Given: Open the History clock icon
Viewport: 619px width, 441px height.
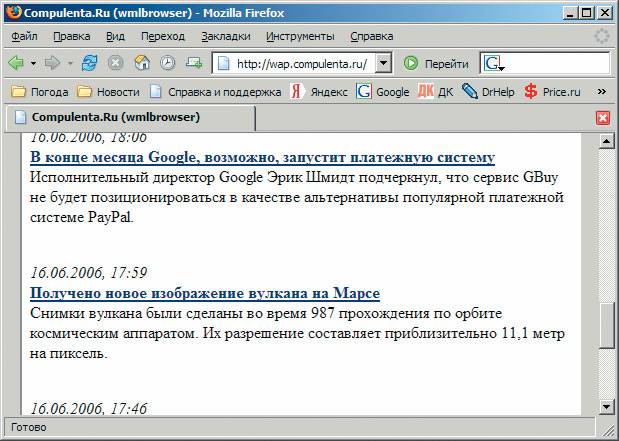Looking at the screenshot, I should click(x=167, y=63).
